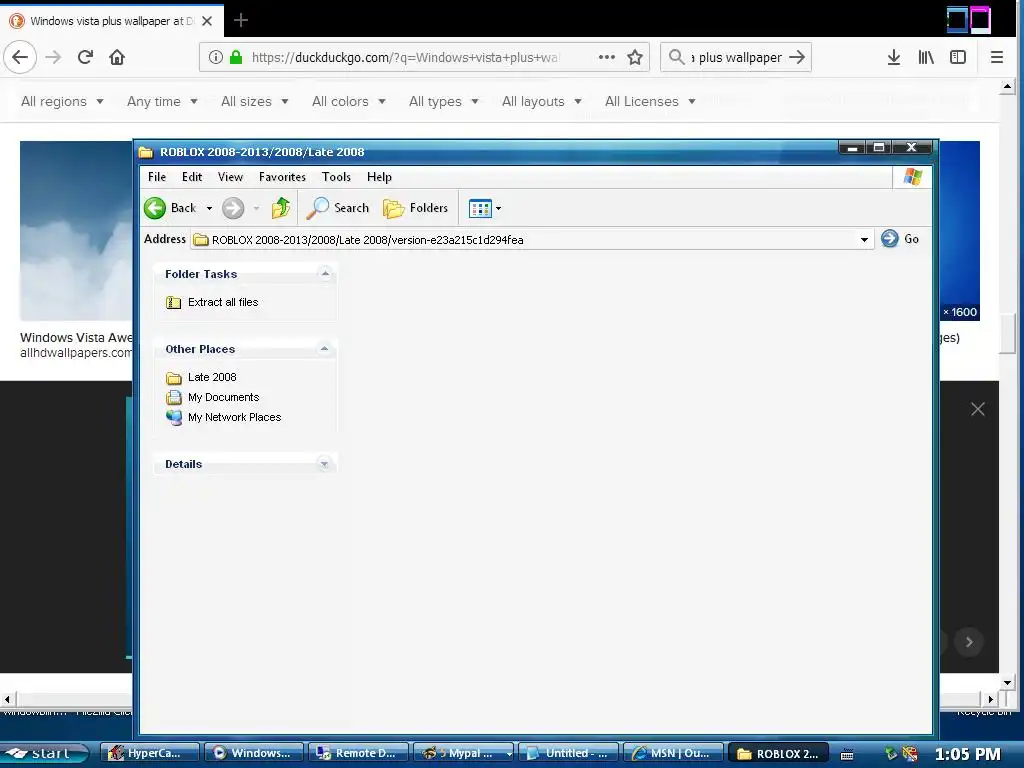
Task: Bookmark this page with star icon
Action: point(635,57)
